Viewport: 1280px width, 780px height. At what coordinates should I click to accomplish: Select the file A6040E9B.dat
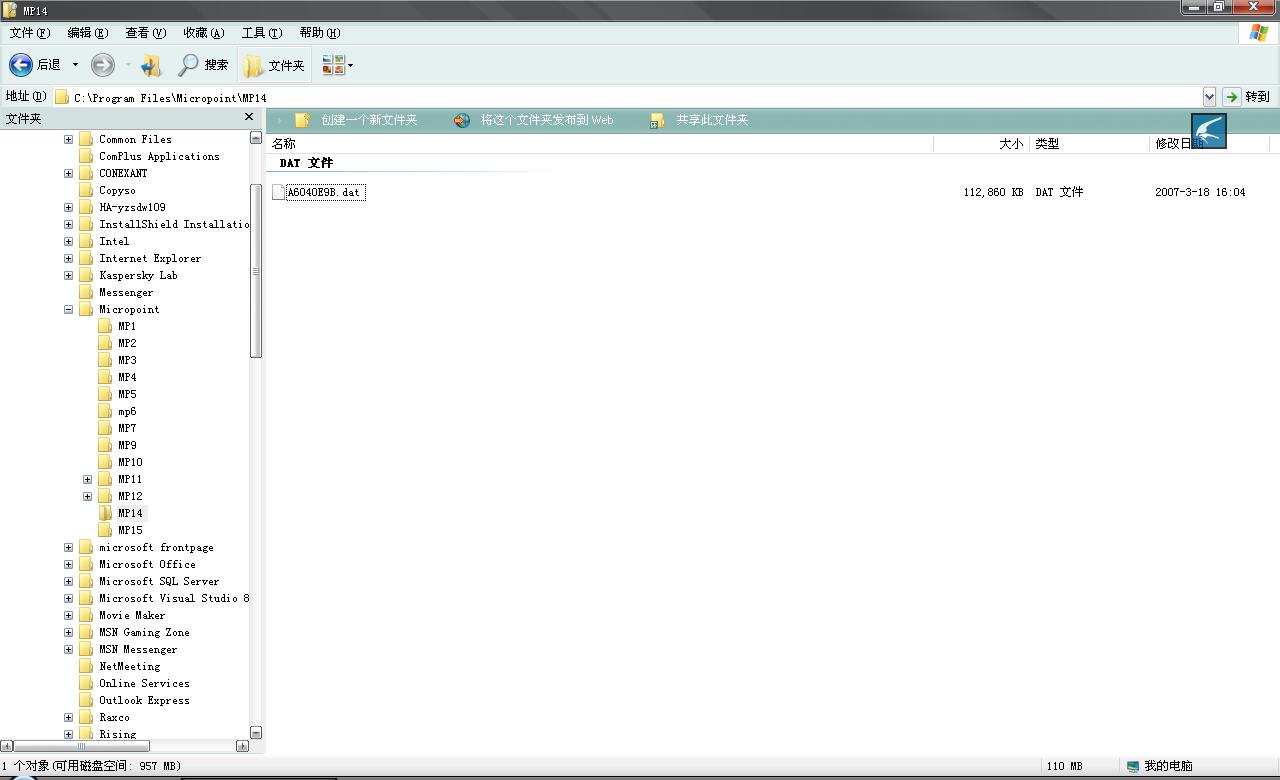point(325,192)
